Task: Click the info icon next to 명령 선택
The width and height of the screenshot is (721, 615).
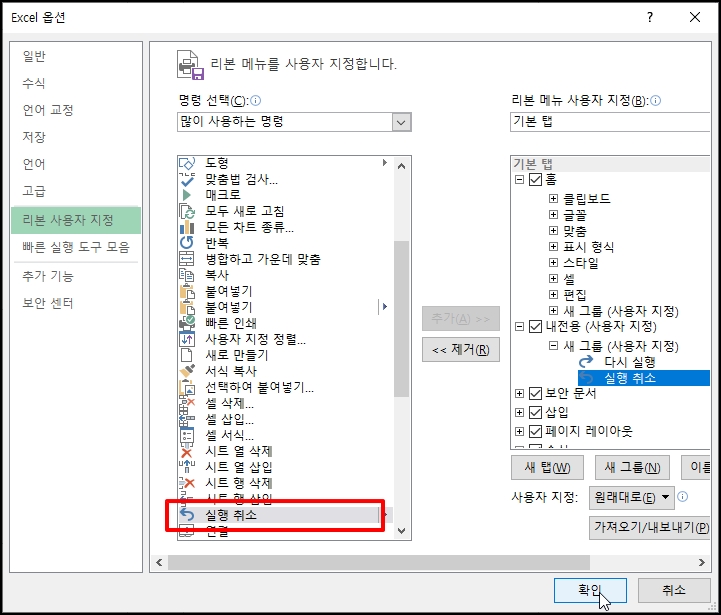Action: (x=255, y=100)
